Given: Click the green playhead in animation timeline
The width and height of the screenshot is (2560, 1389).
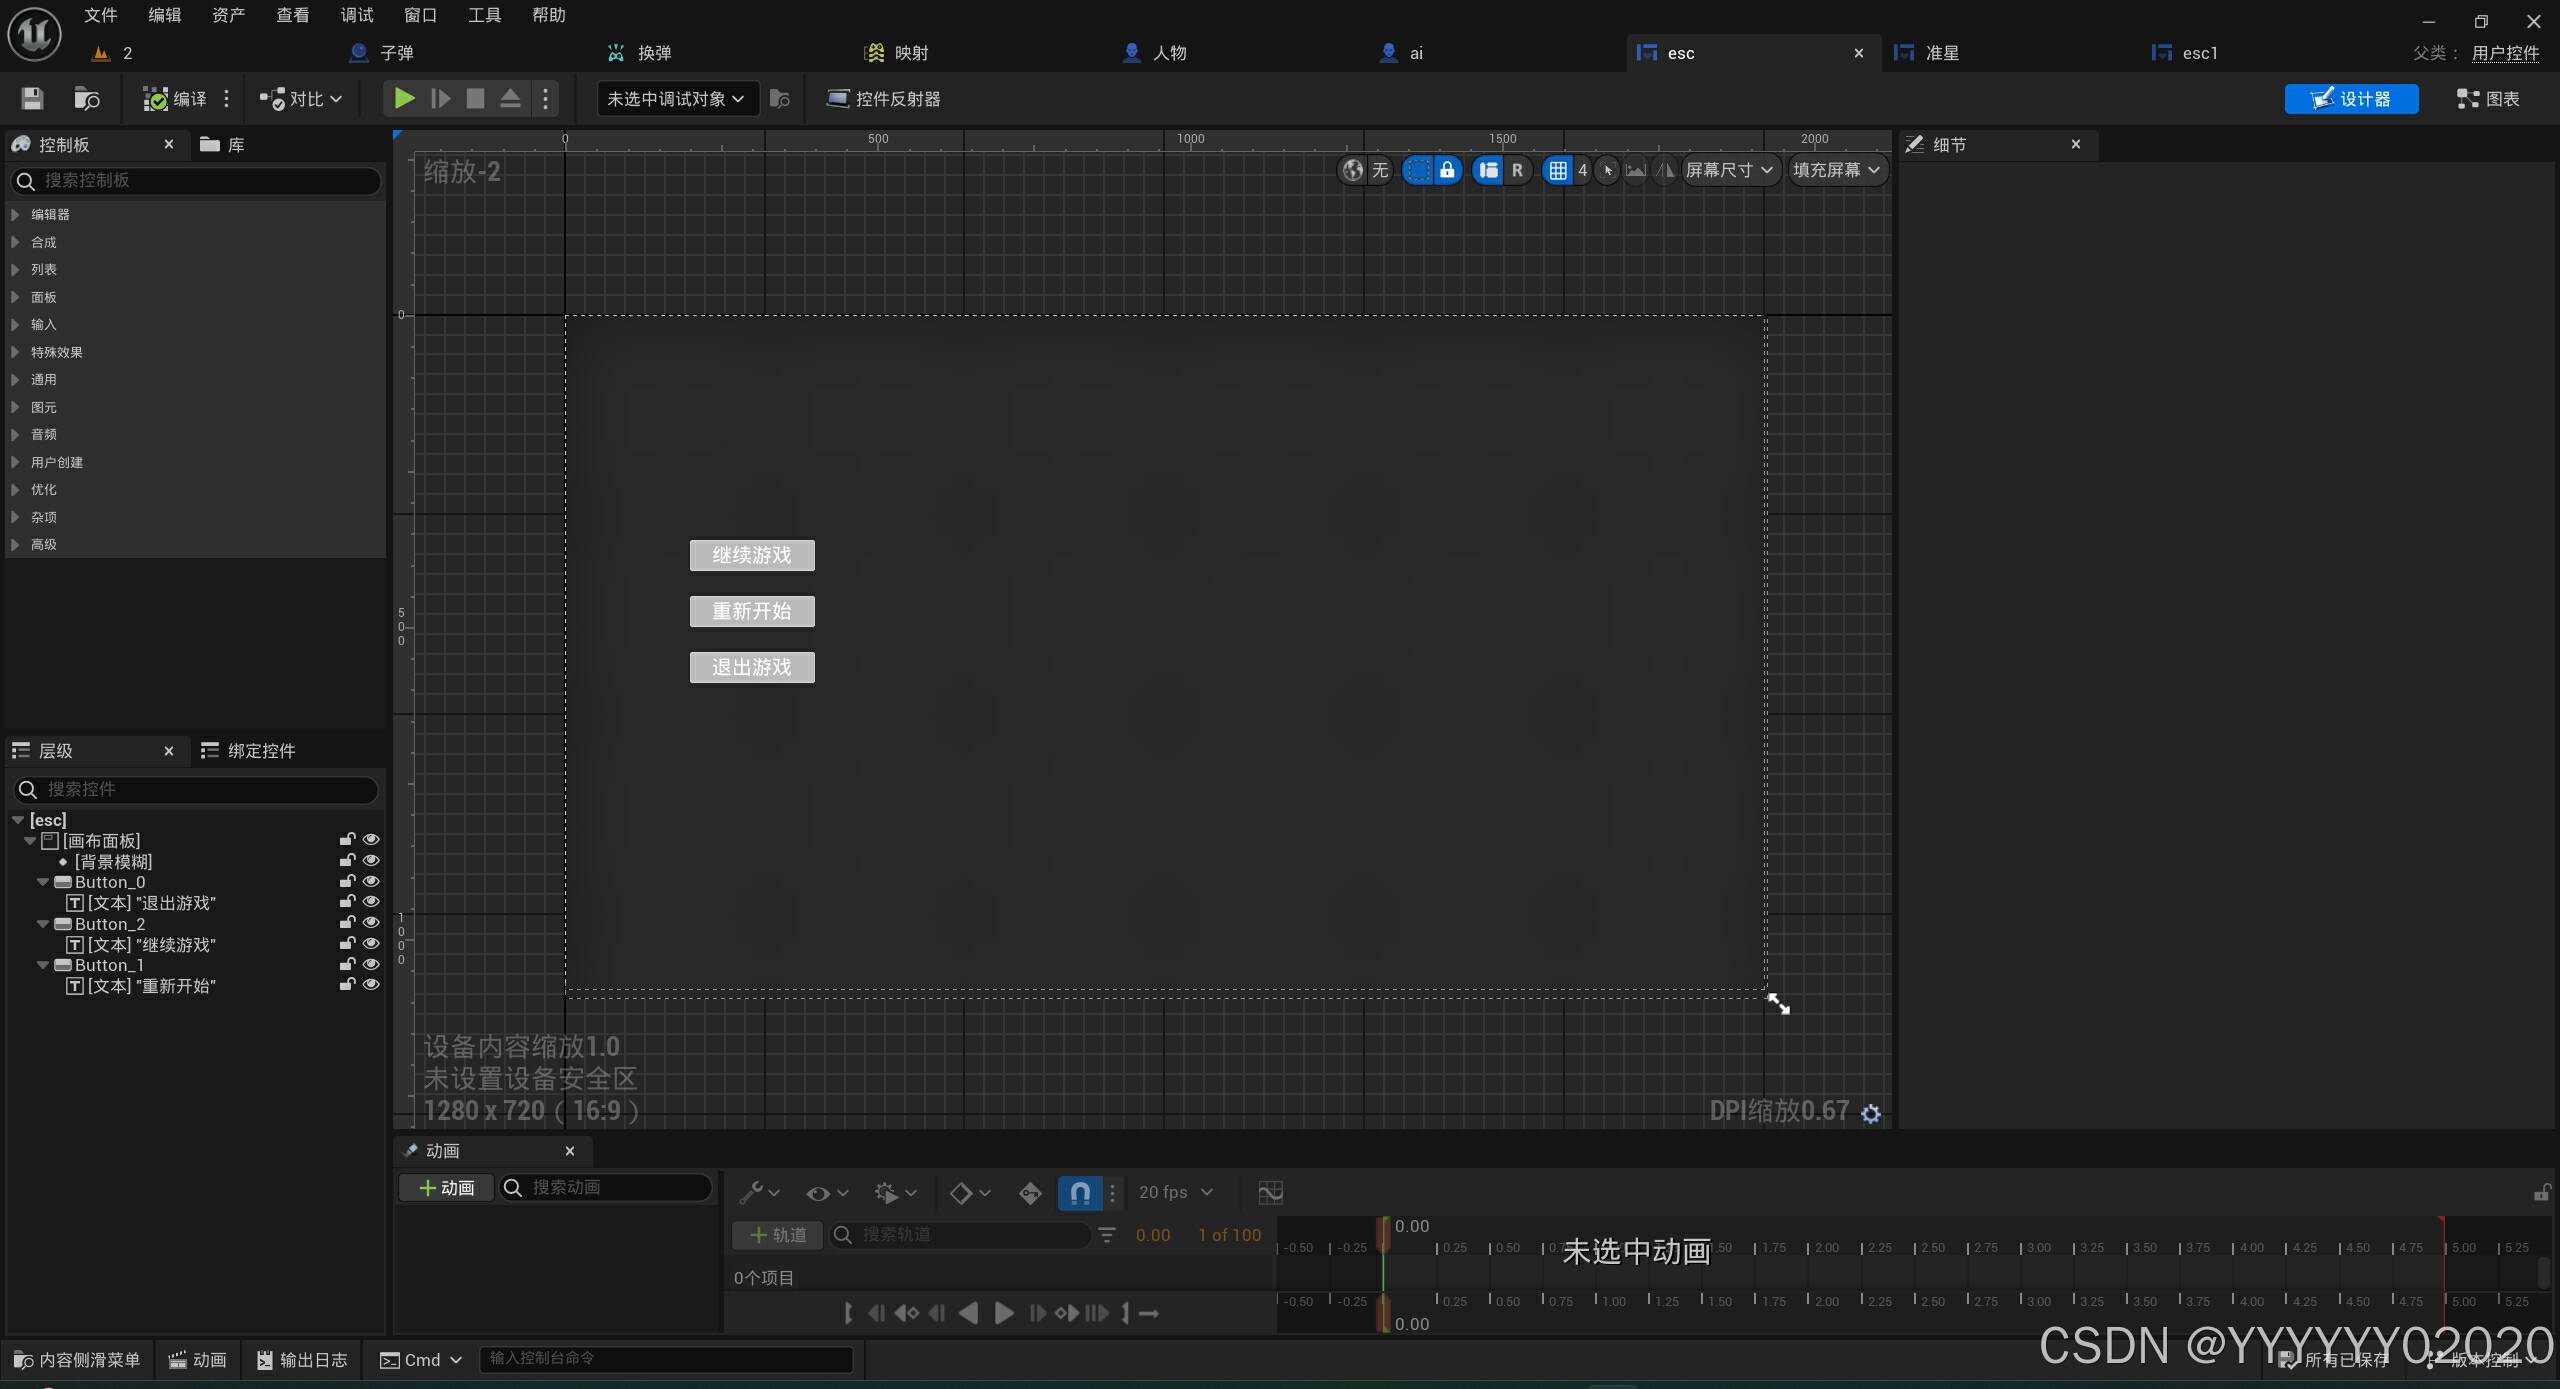Looking at the screenshot, I should [1384, 1235].
